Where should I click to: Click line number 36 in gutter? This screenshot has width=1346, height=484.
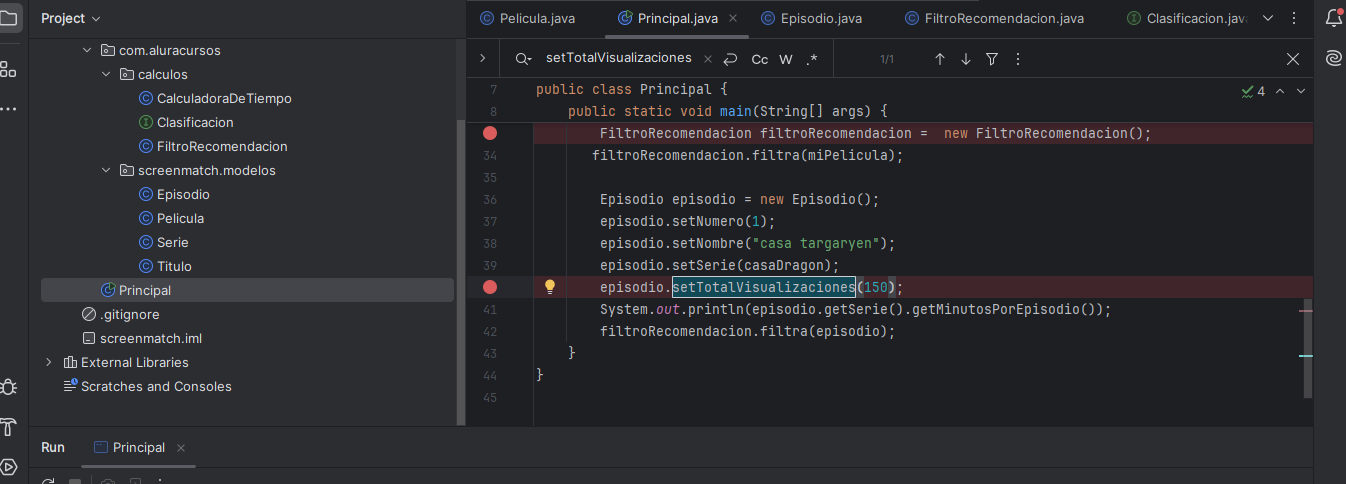[489, 199]
